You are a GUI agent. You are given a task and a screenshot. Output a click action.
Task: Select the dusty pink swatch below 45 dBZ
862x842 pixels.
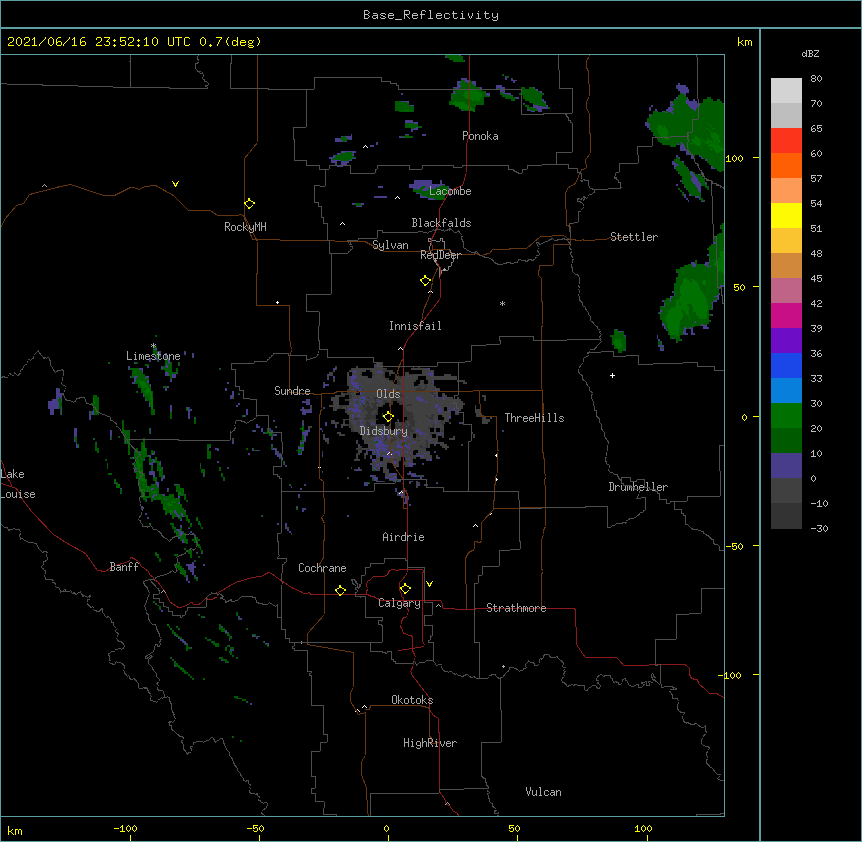point(786,291)
